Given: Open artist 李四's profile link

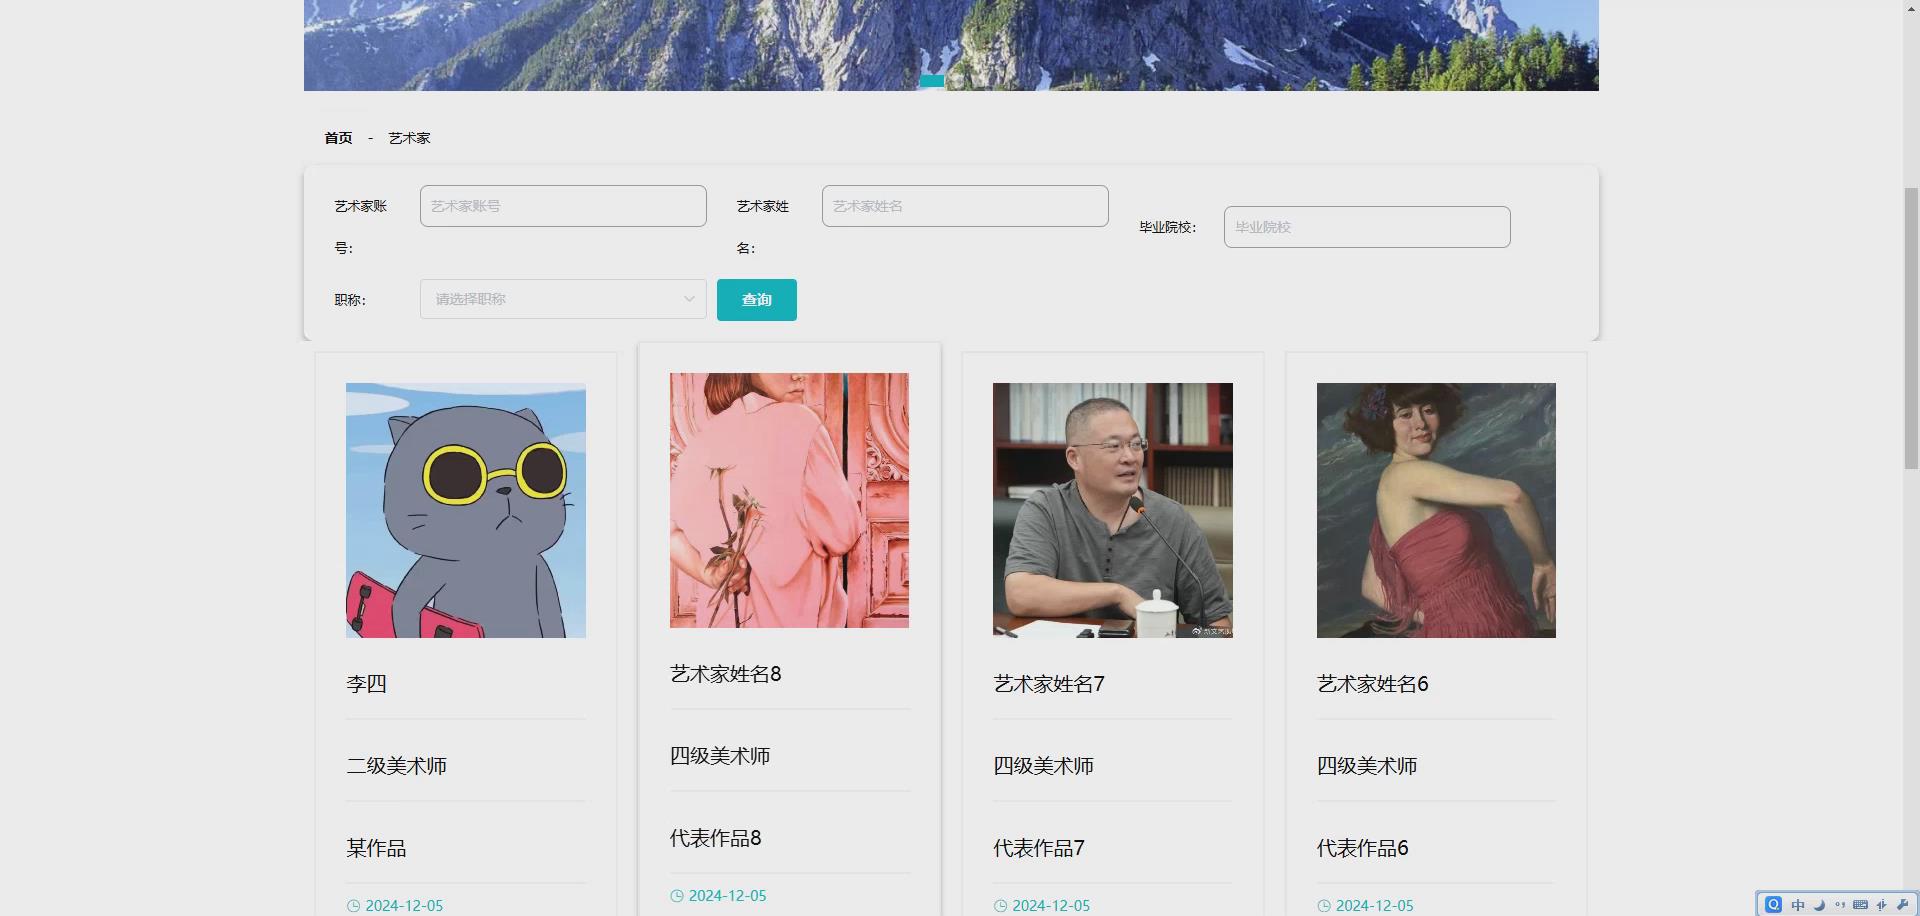Looking at the screenshot, I should 366,684.
